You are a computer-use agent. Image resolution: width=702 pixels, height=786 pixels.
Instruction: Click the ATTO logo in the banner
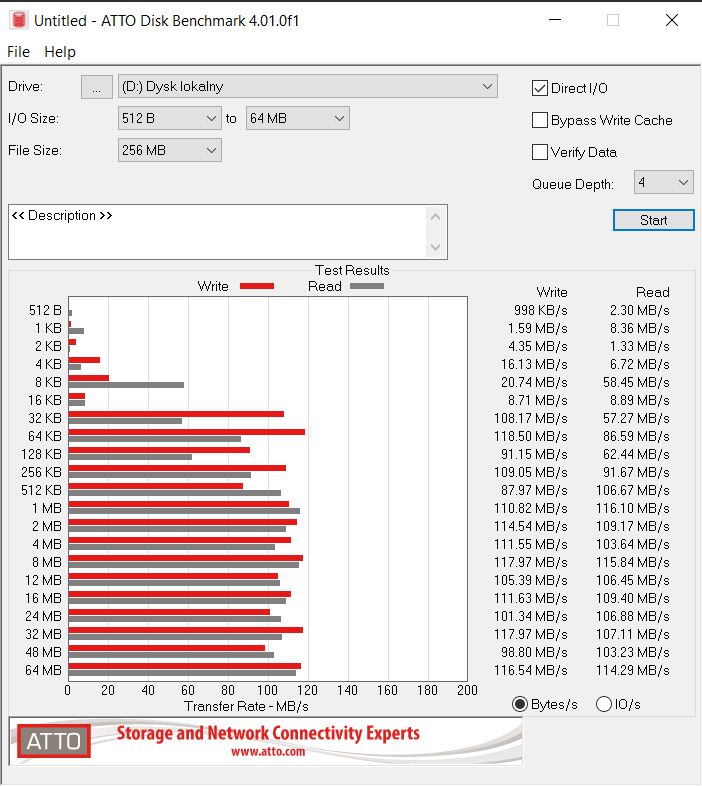[x=53, y=742]
